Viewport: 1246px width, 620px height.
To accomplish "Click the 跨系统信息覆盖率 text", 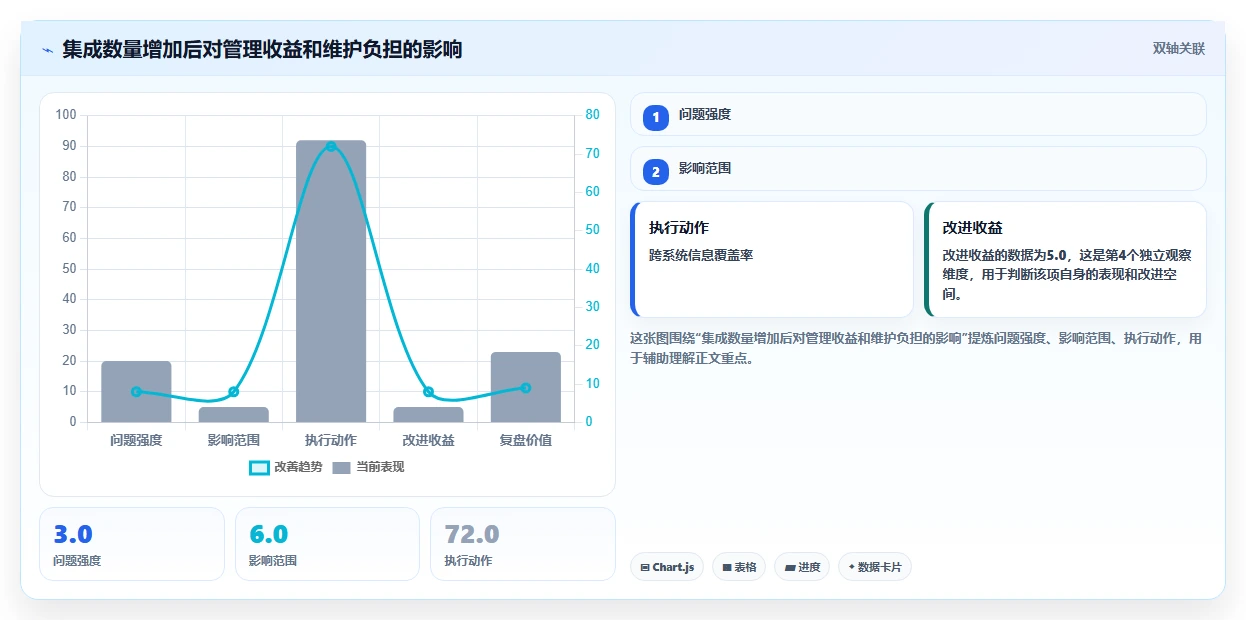I will click(x=701, y=255).
